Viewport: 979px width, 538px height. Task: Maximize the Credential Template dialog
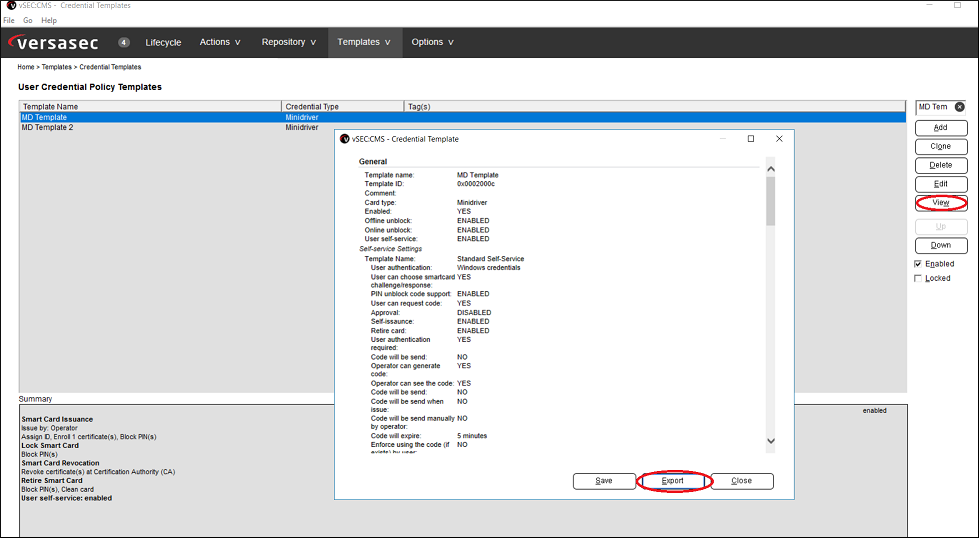pyautogui.click(x=751, y=139)
